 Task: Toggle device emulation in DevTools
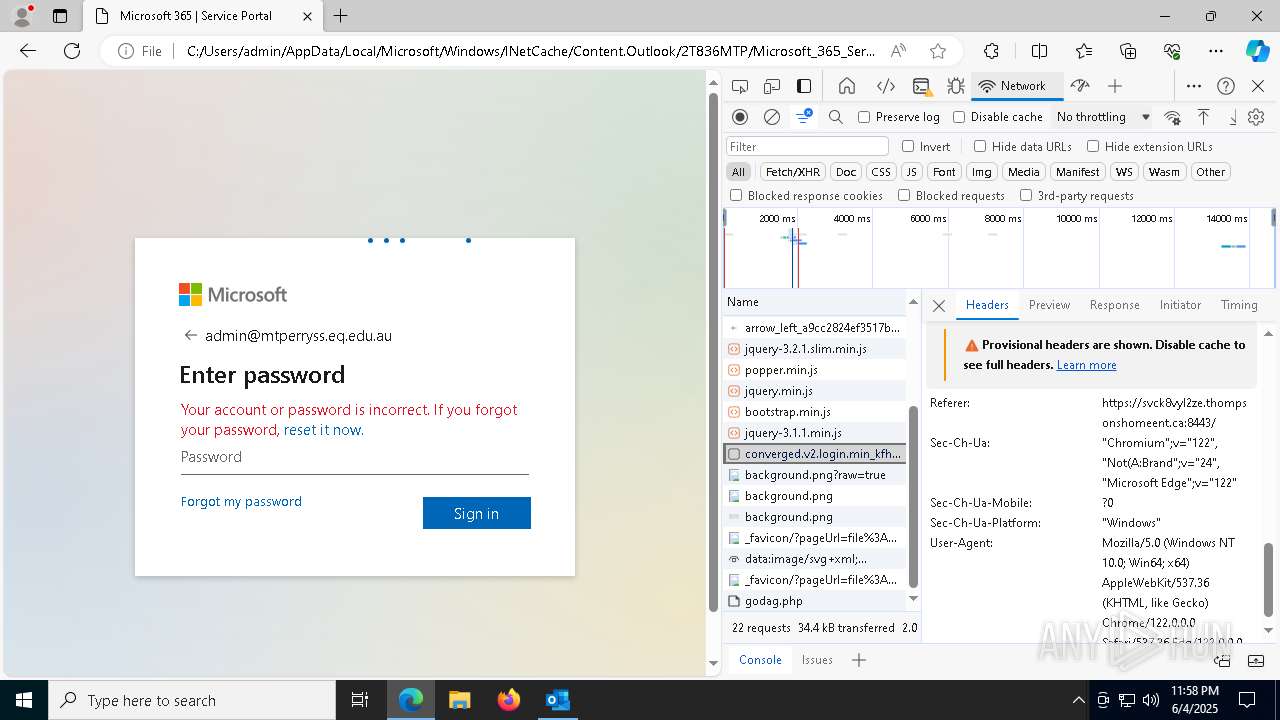click(x=772, y=86)
